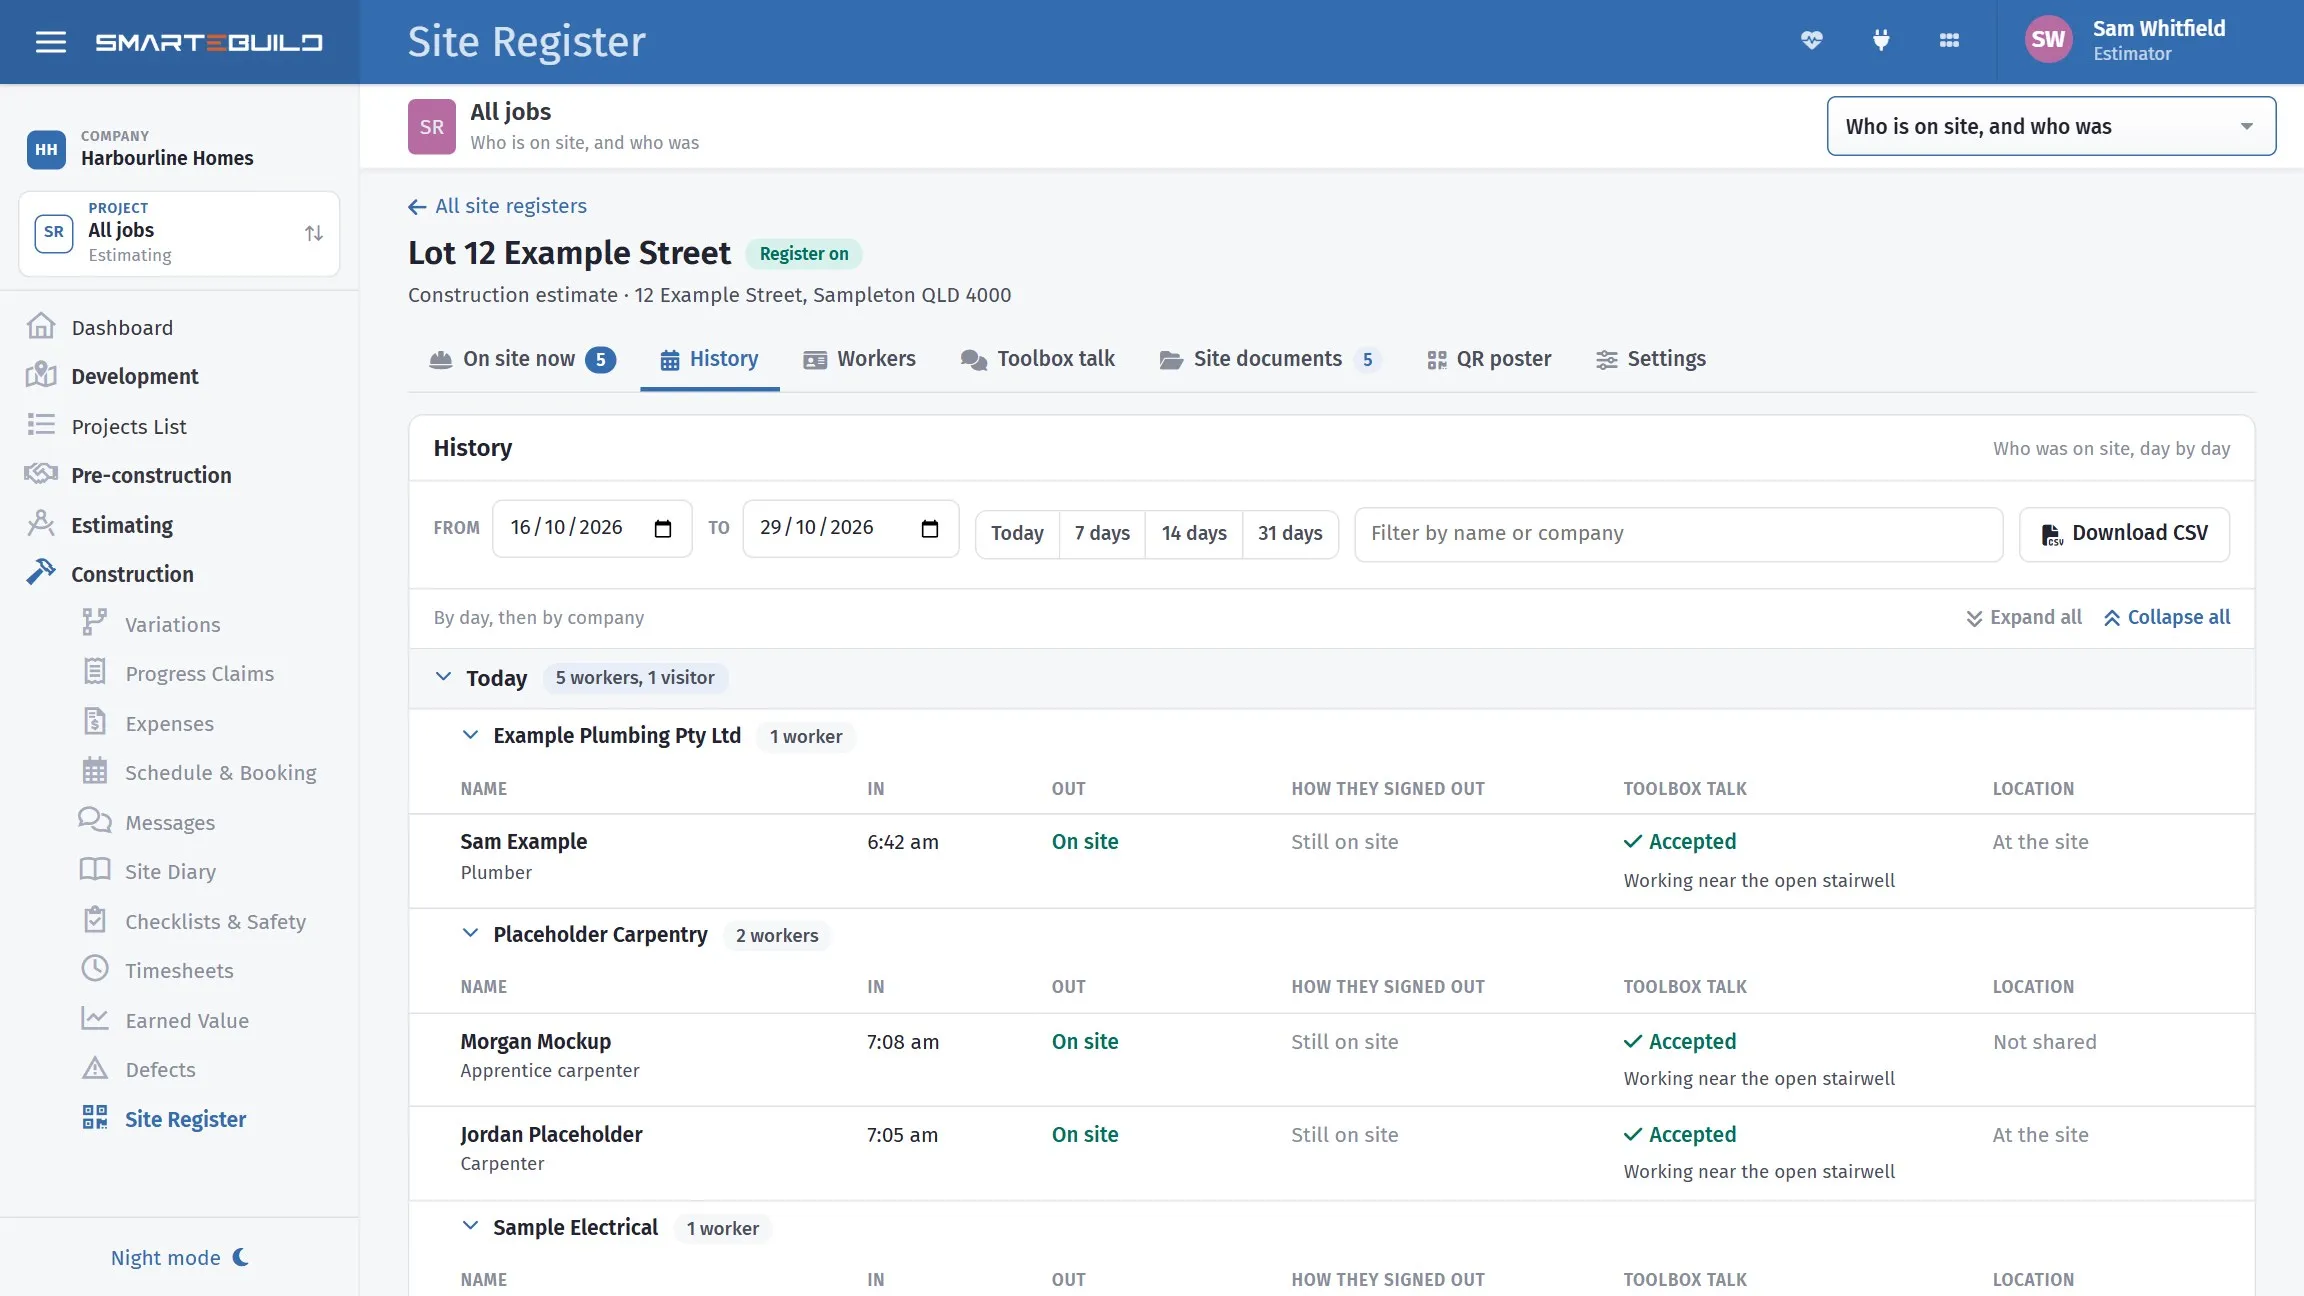
Task: Select the 14 days range
Action: pyautogui.click(x=1194, y=533)
